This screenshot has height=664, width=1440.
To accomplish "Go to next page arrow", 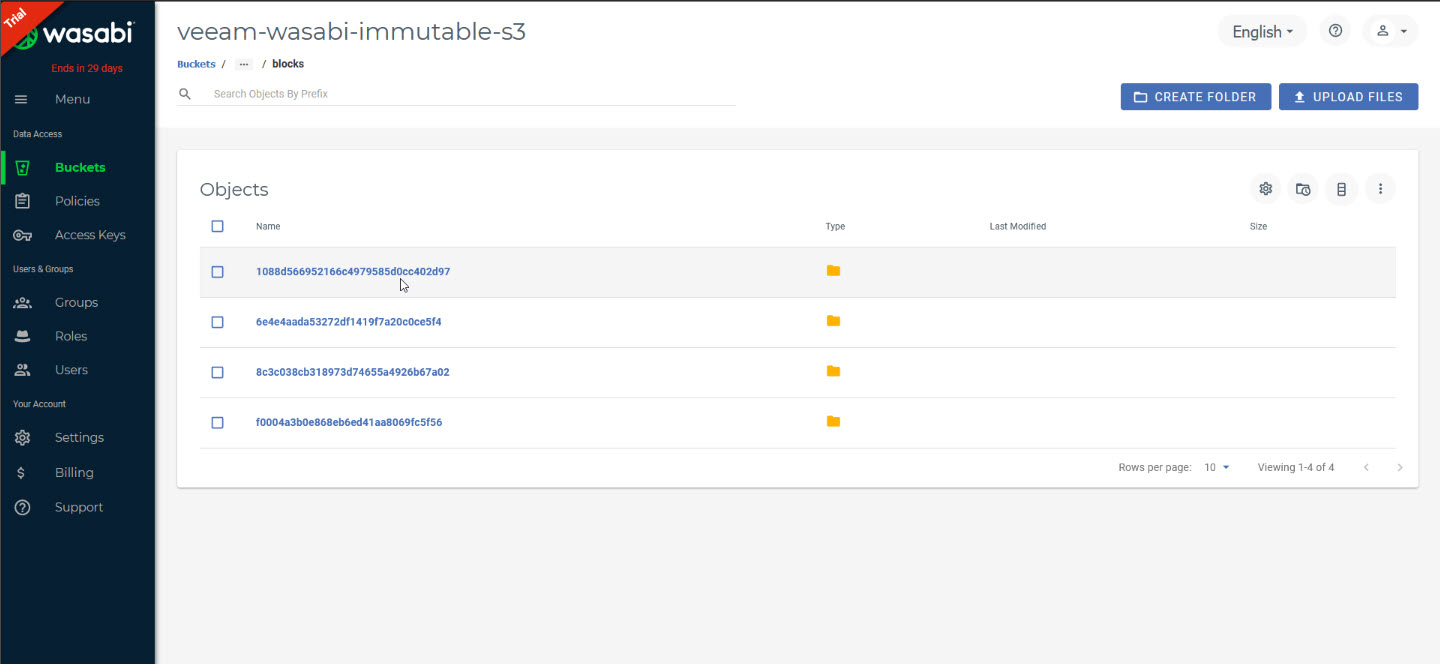I will [1400, 467].
